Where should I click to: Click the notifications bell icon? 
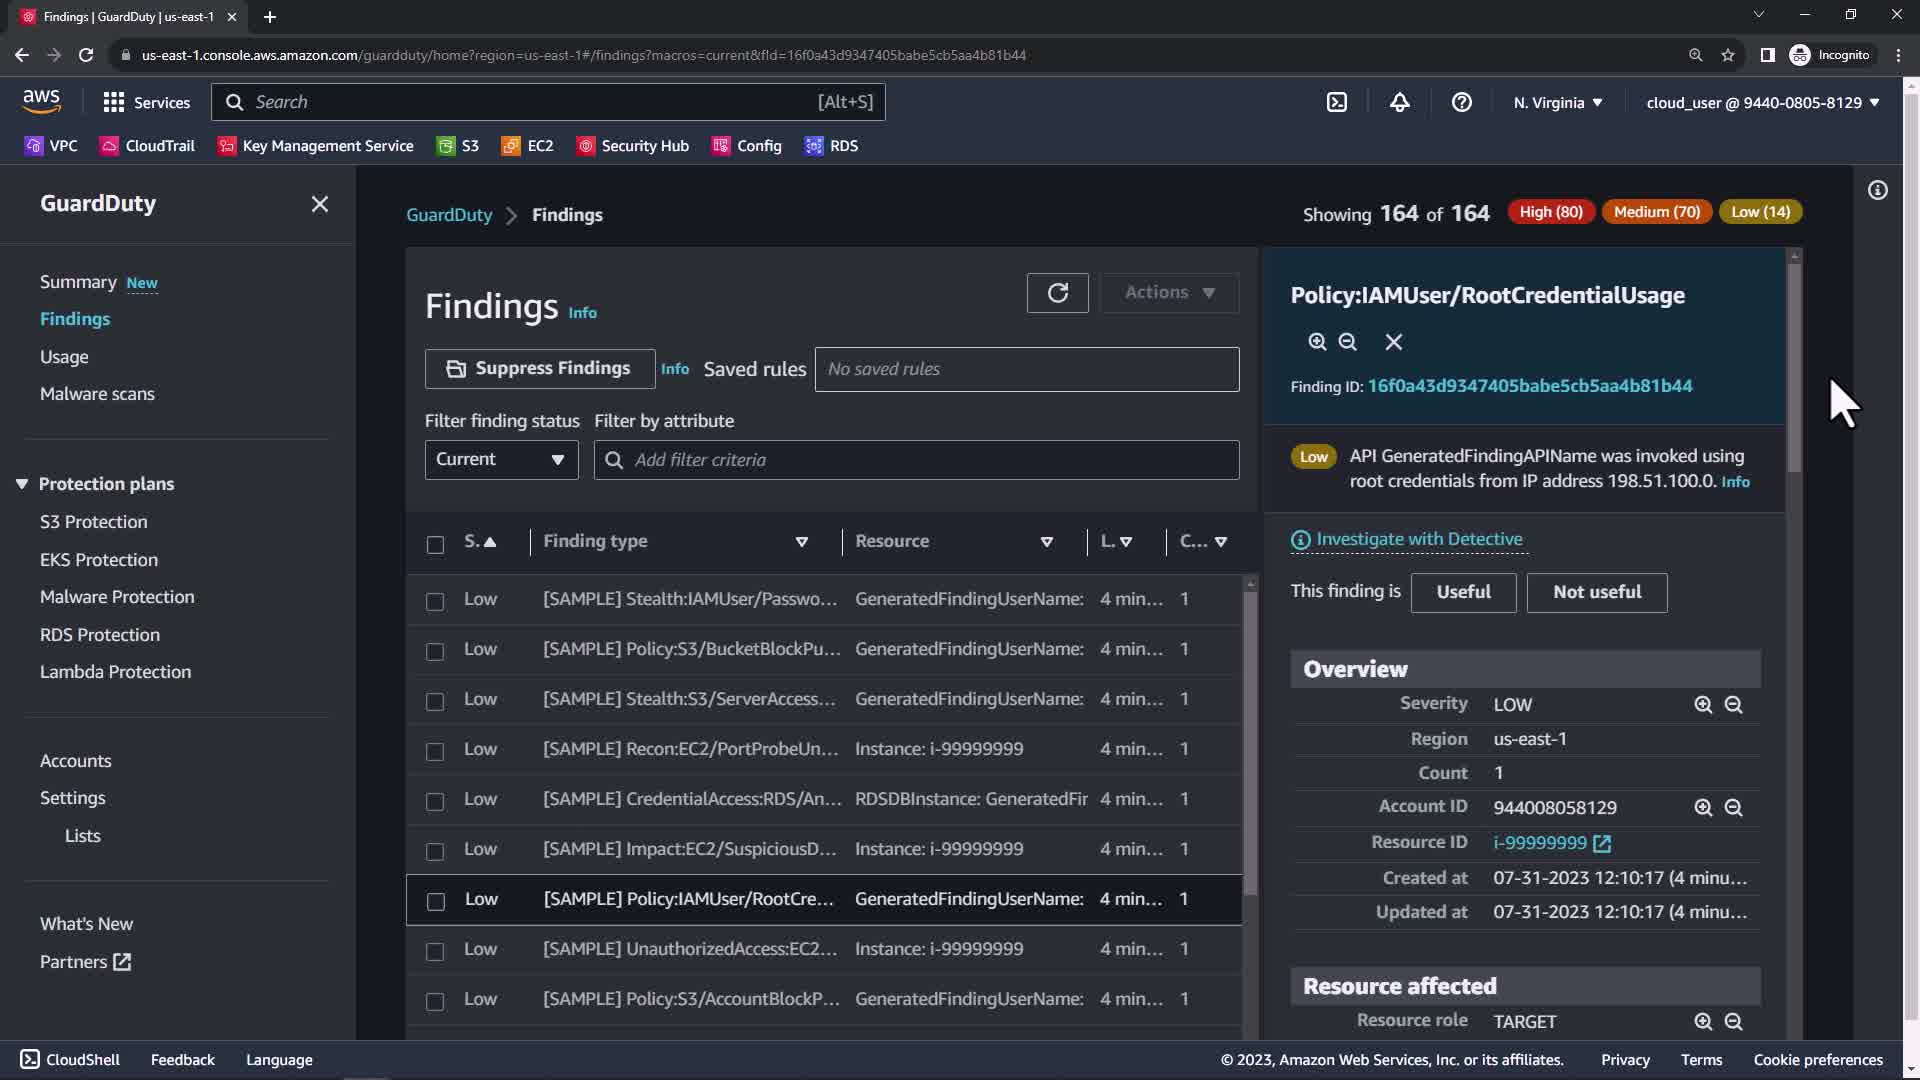pyautogui.click(x=1399, y=102)
